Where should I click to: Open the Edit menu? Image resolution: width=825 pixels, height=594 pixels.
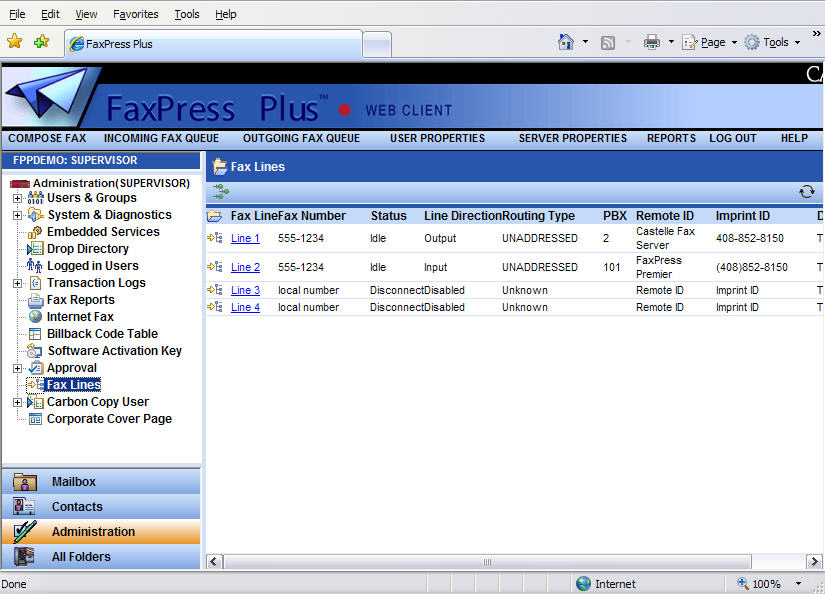pyautogui.click(x=50, y=14)
